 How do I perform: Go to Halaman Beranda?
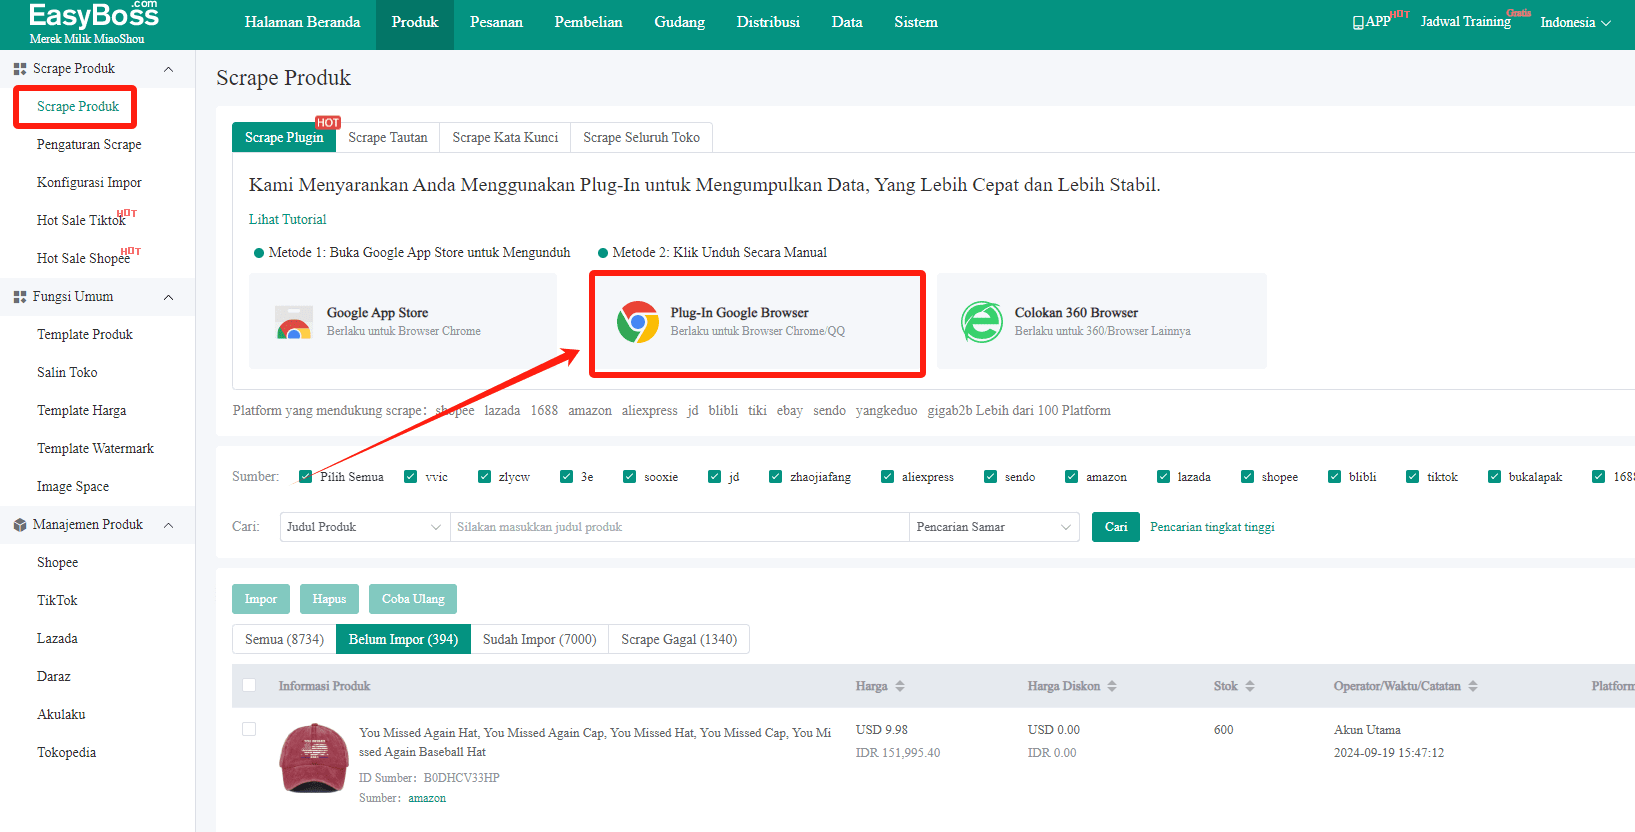click(302, 22)
